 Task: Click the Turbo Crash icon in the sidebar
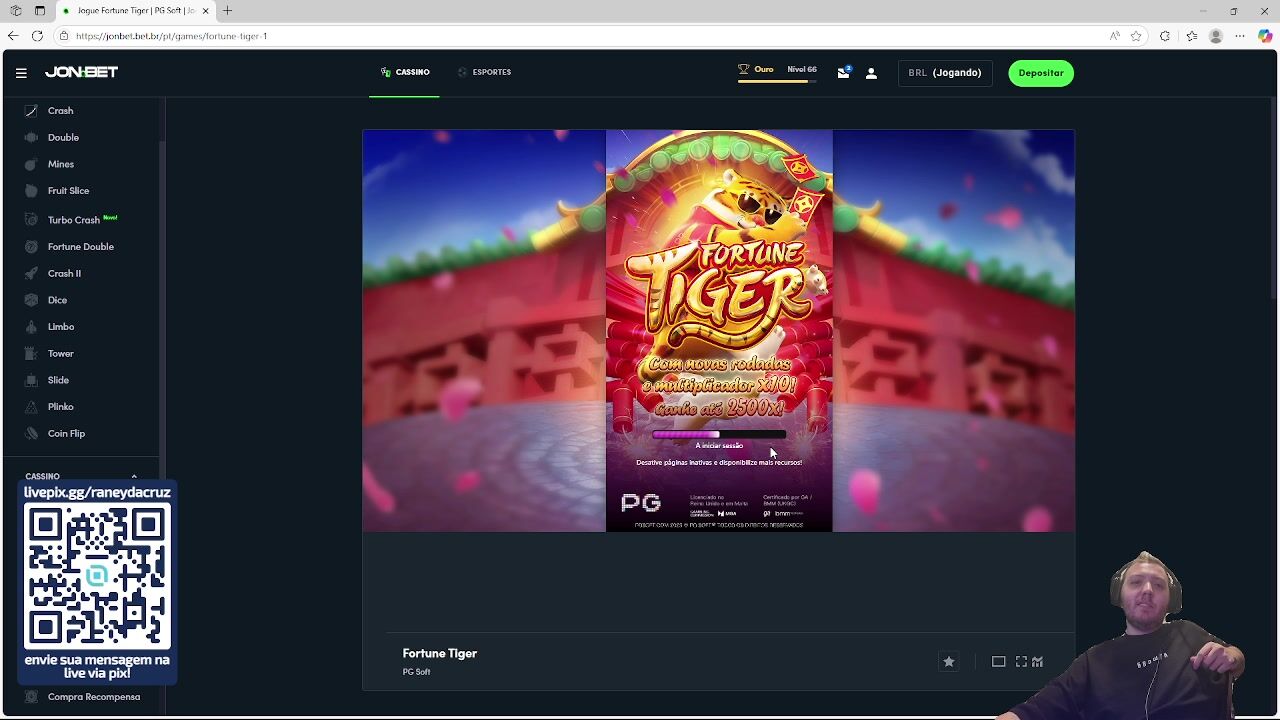pos(31,220)
